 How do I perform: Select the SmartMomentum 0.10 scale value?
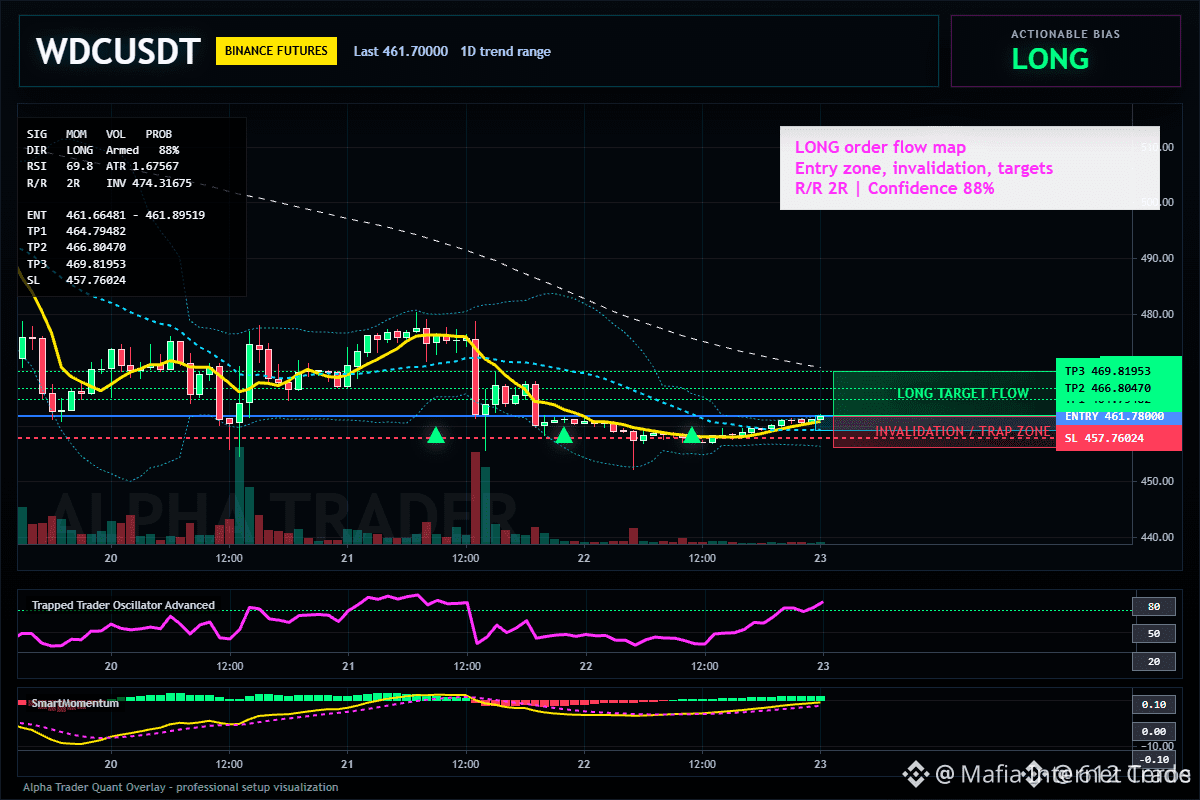point(1153,704)
